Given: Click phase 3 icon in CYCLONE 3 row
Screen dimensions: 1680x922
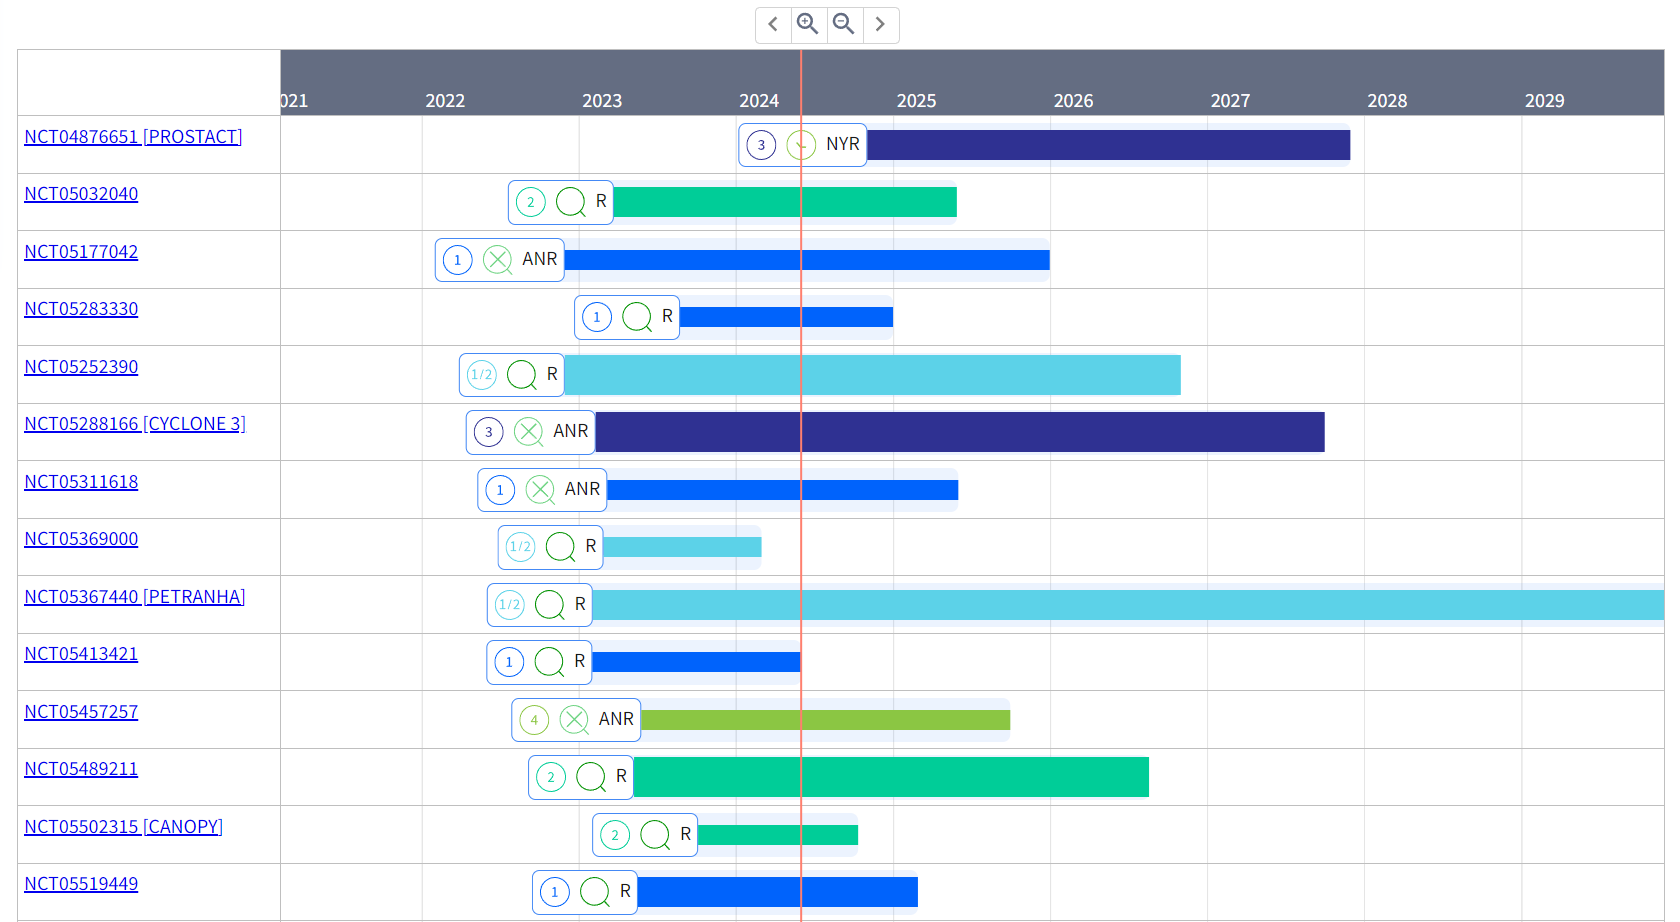Looking at the screenshot, I should click(x=489, y=432).
